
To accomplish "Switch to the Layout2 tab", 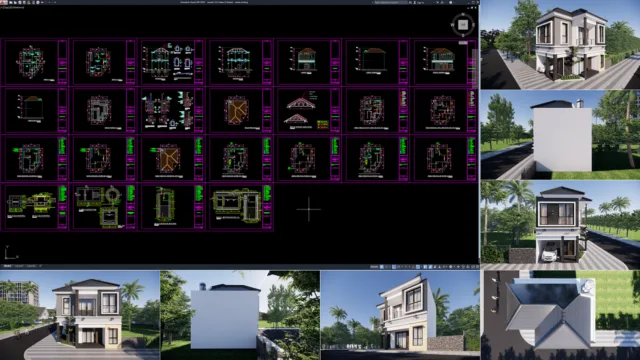I will (31, 266).
